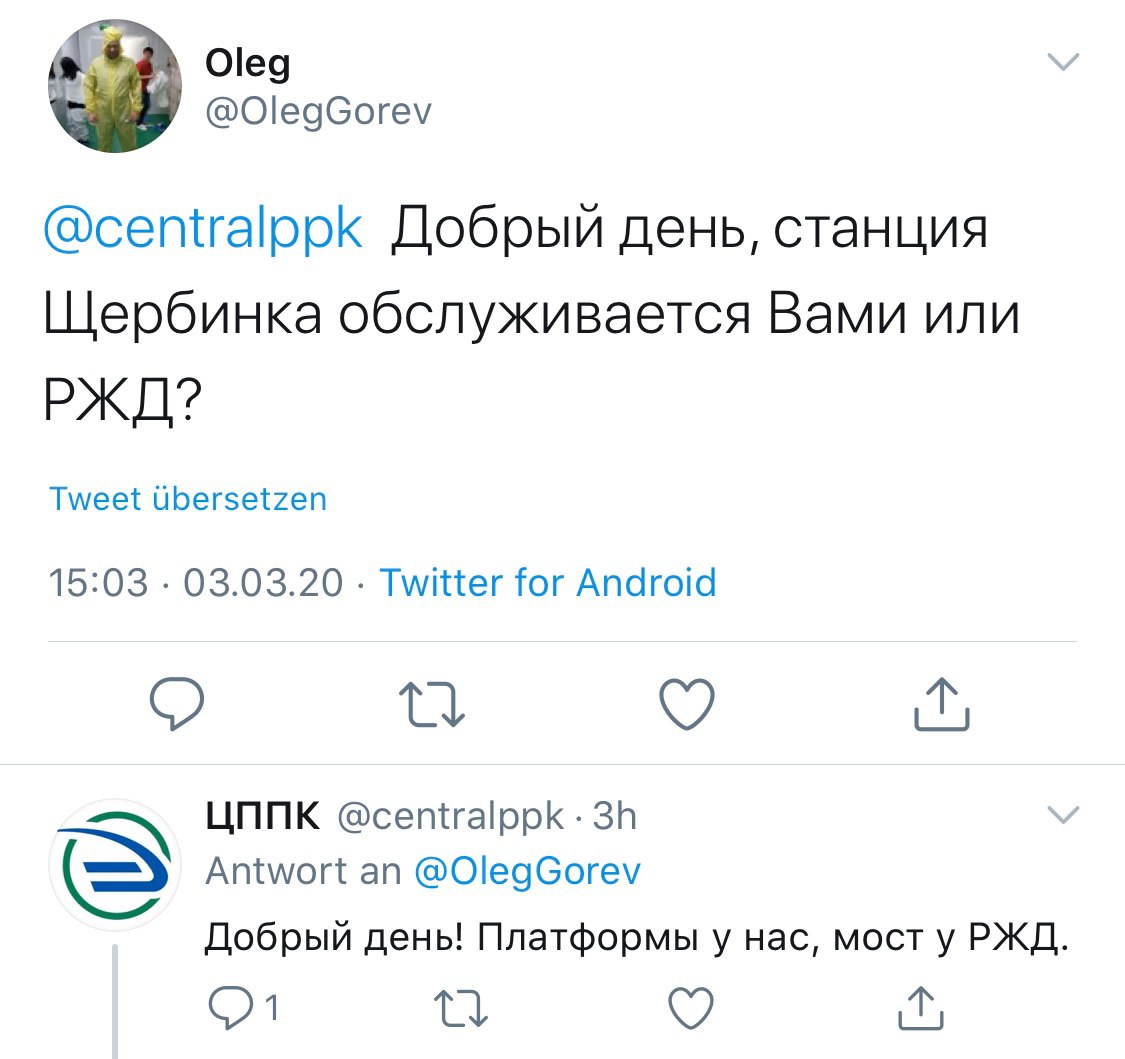Retweet Oleg's main tweet

[433, 704]
